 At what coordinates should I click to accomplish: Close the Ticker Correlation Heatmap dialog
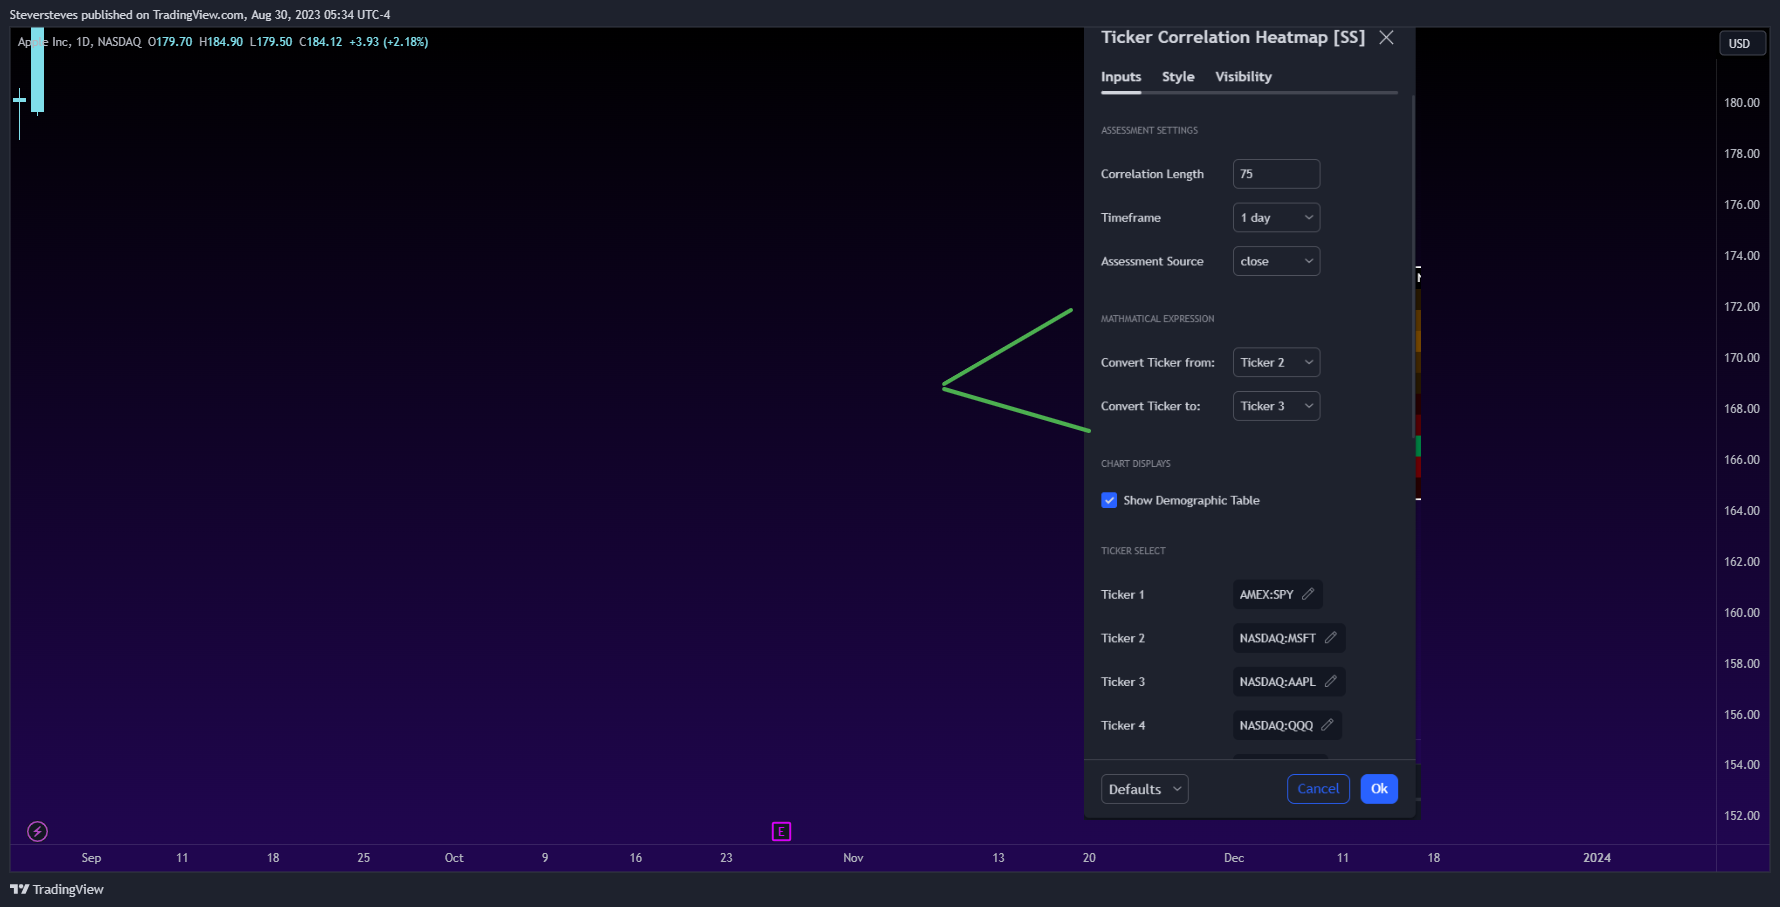[1386, 37]
